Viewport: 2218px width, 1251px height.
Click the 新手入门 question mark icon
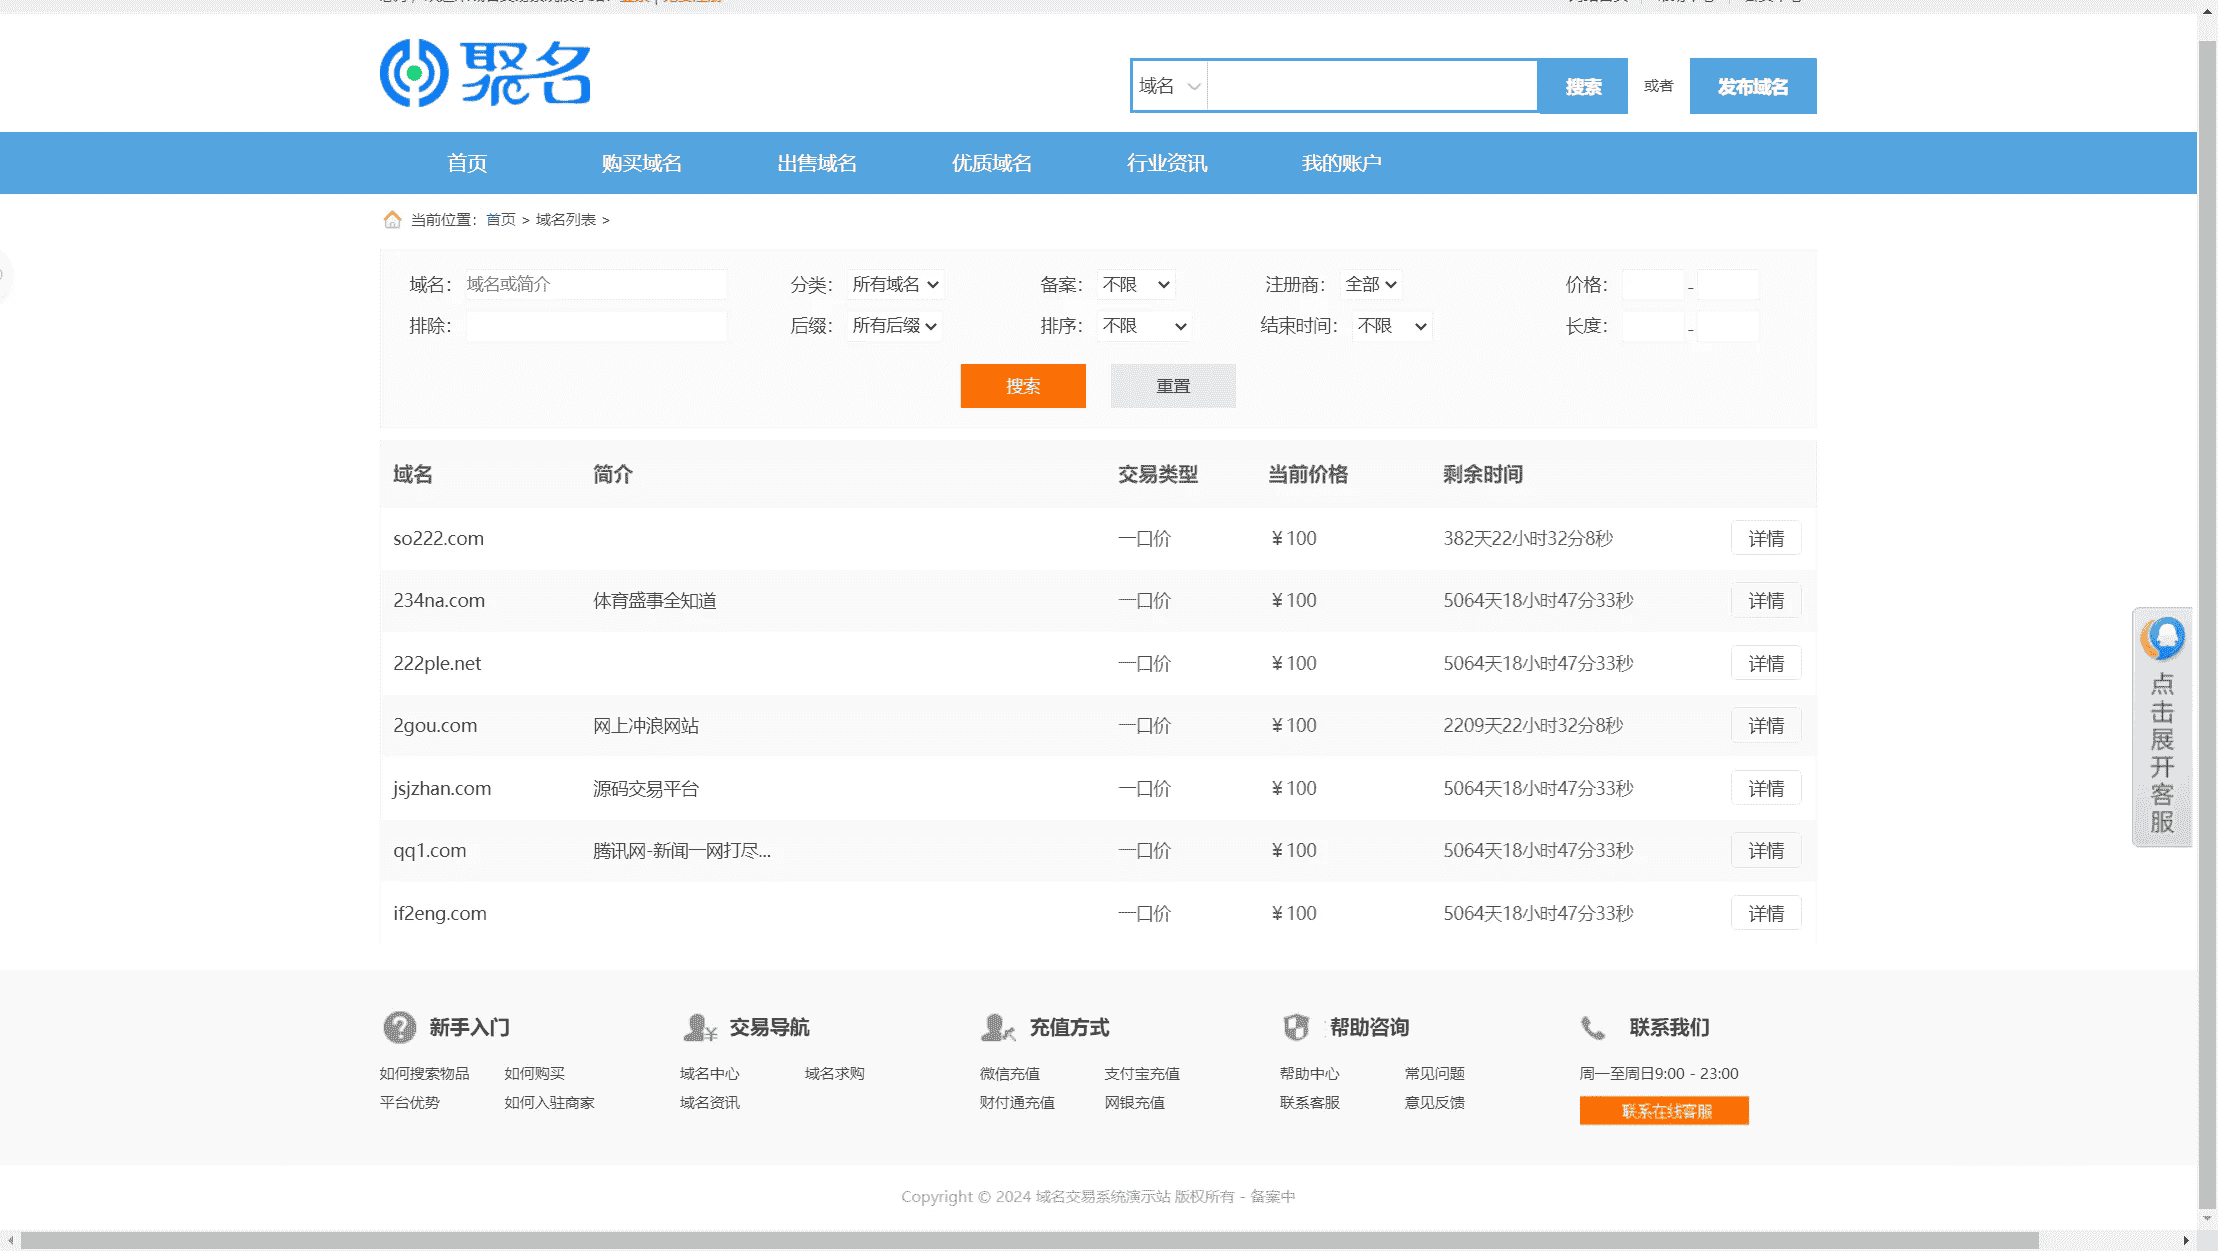click(399, 1027)
